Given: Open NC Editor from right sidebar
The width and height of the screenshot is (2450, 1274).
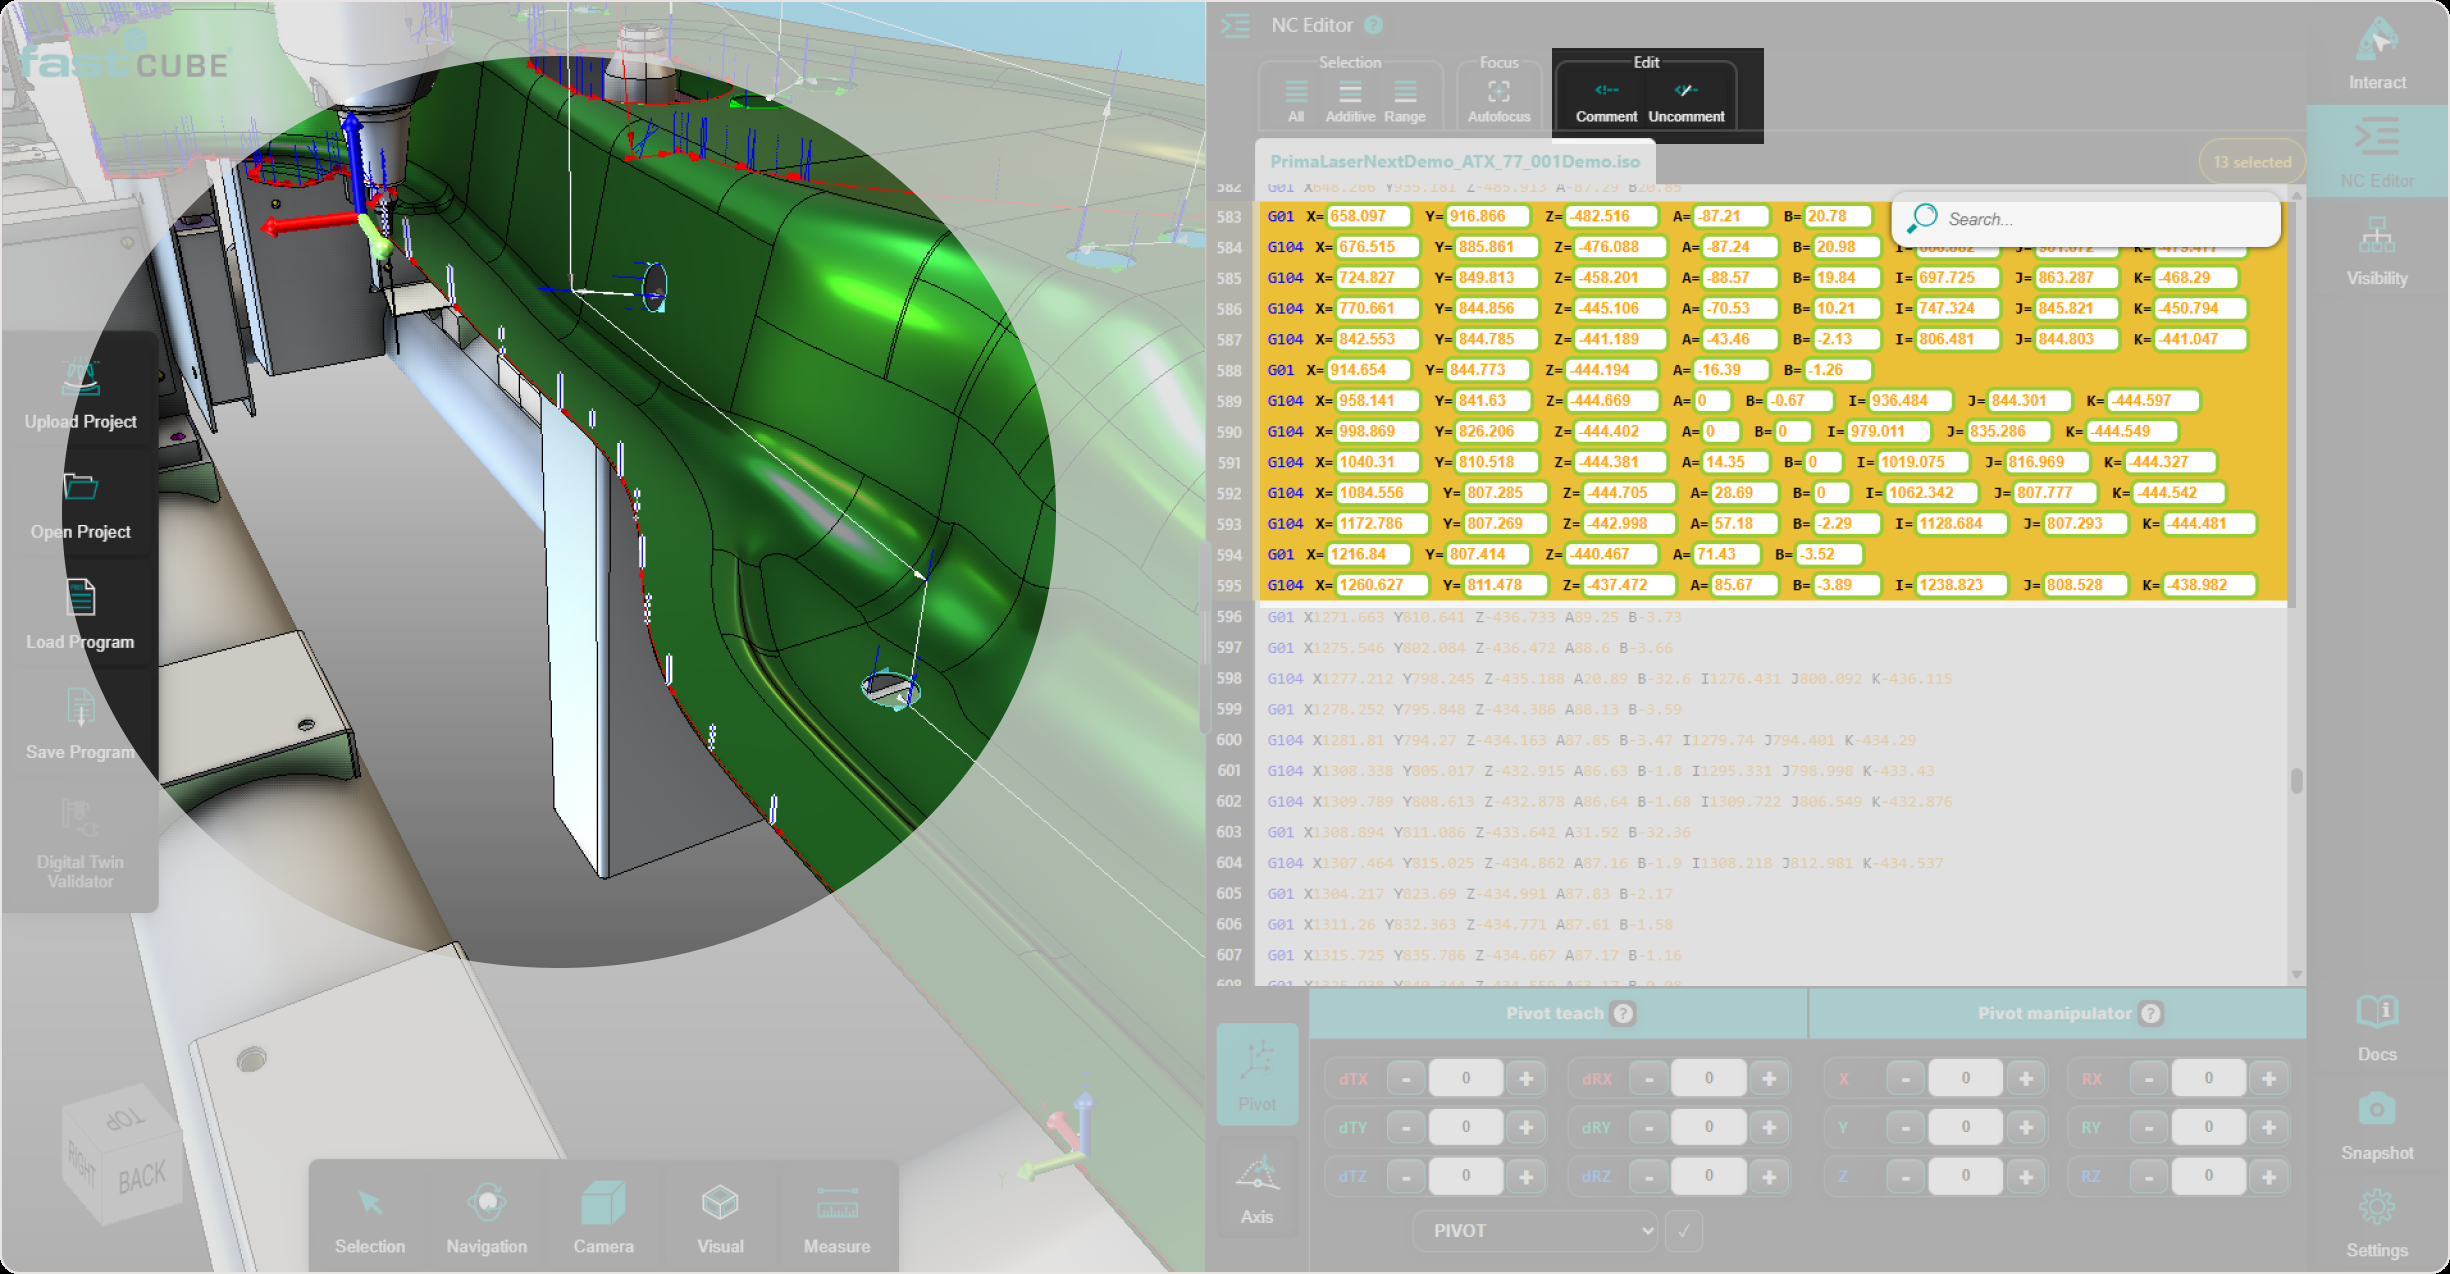Looking at the screenshot, I should tap(2377, 152).
